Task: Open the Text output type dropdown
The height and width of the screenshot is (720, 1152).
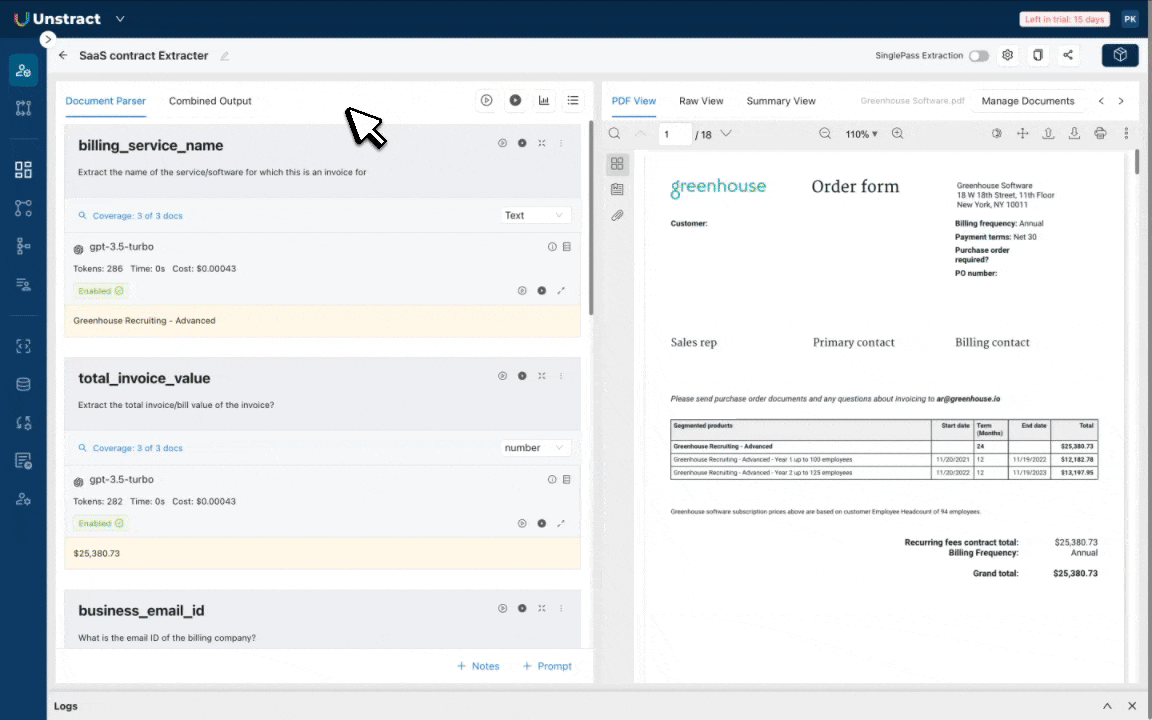Action: tap(535, 215)
